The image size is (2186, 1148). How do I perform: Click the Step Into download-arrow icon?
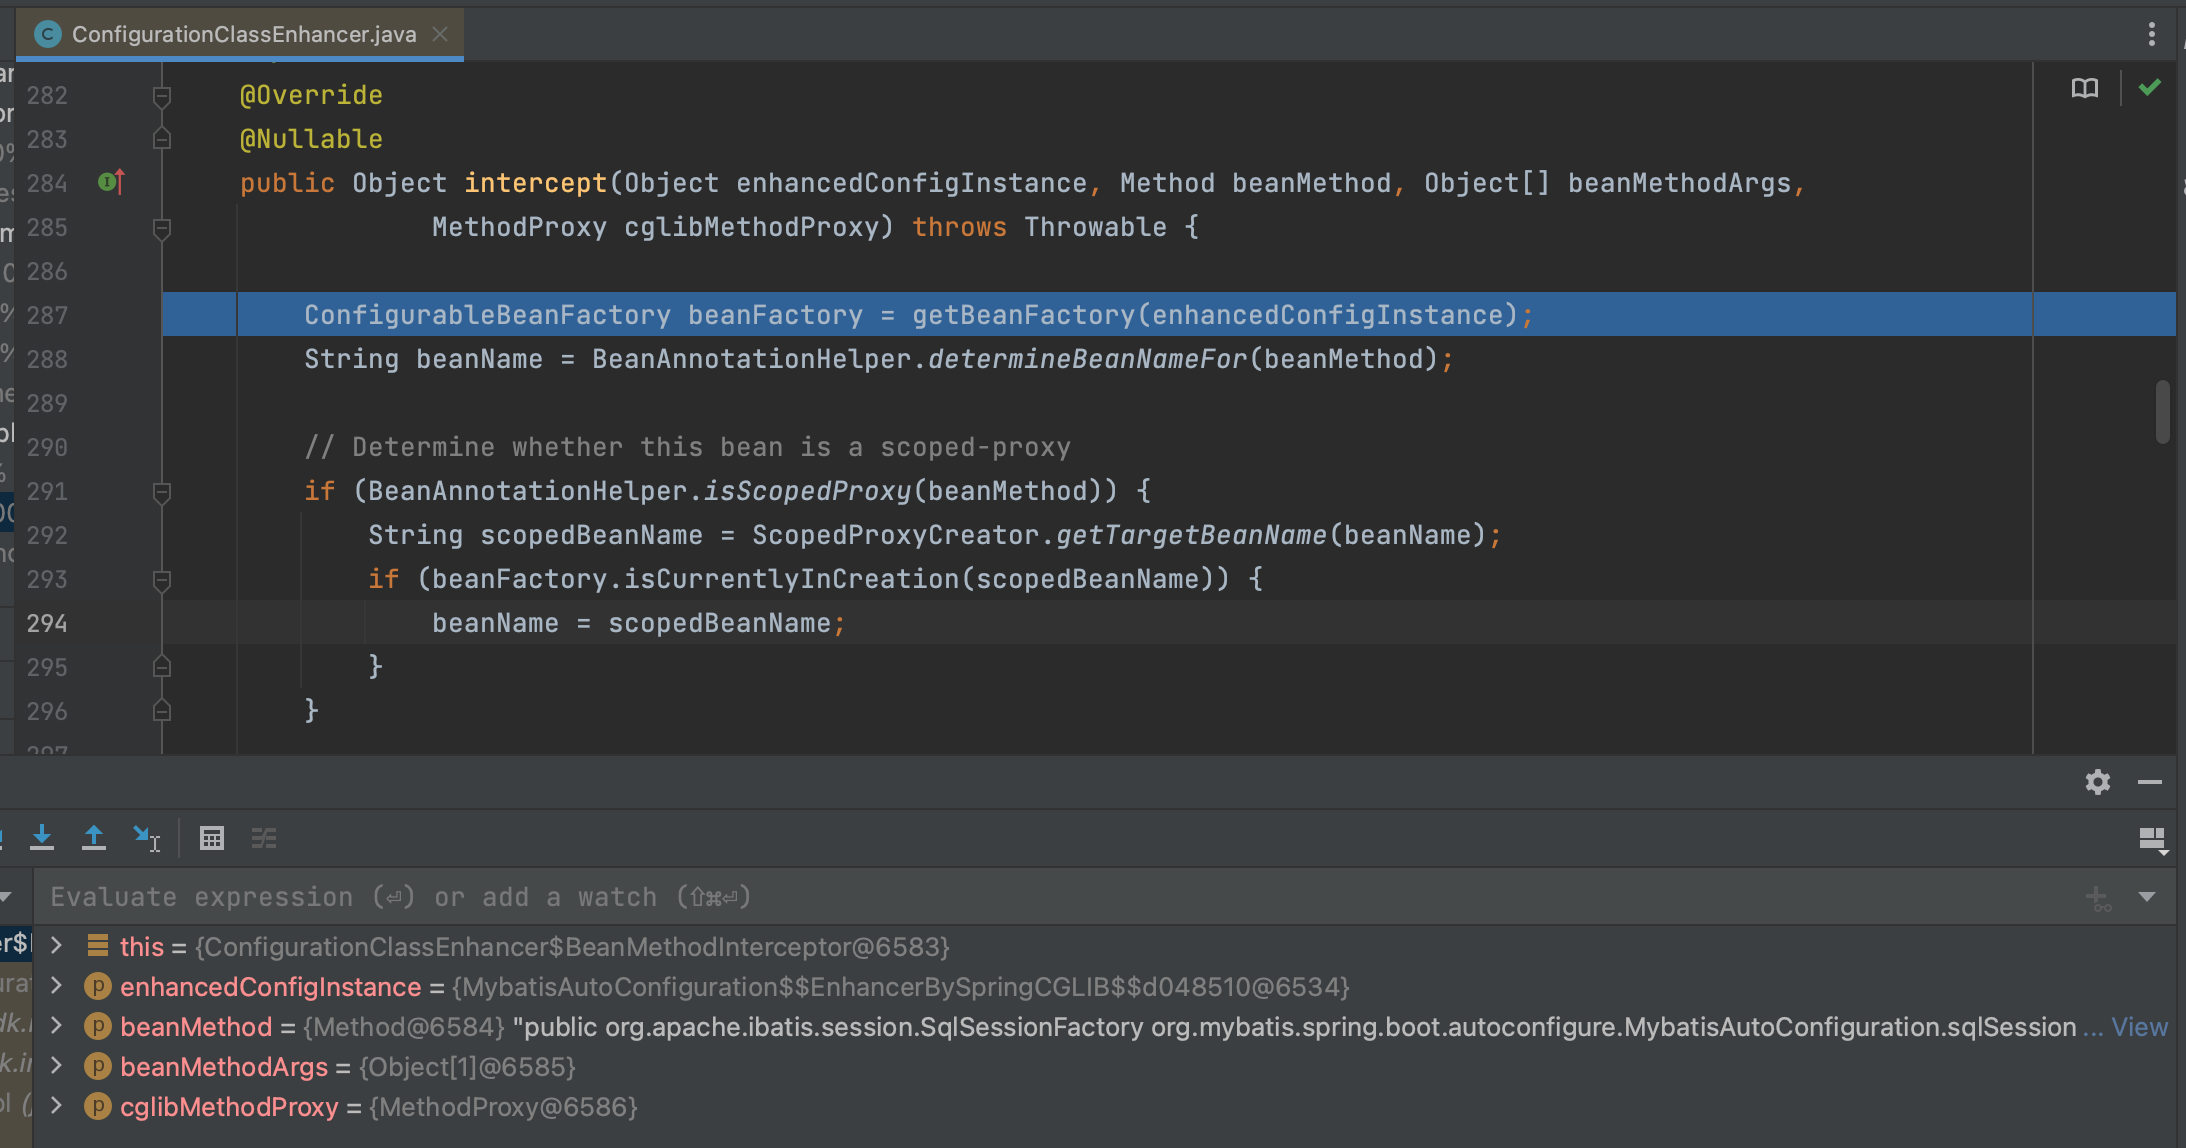click(x=42, y=838)
